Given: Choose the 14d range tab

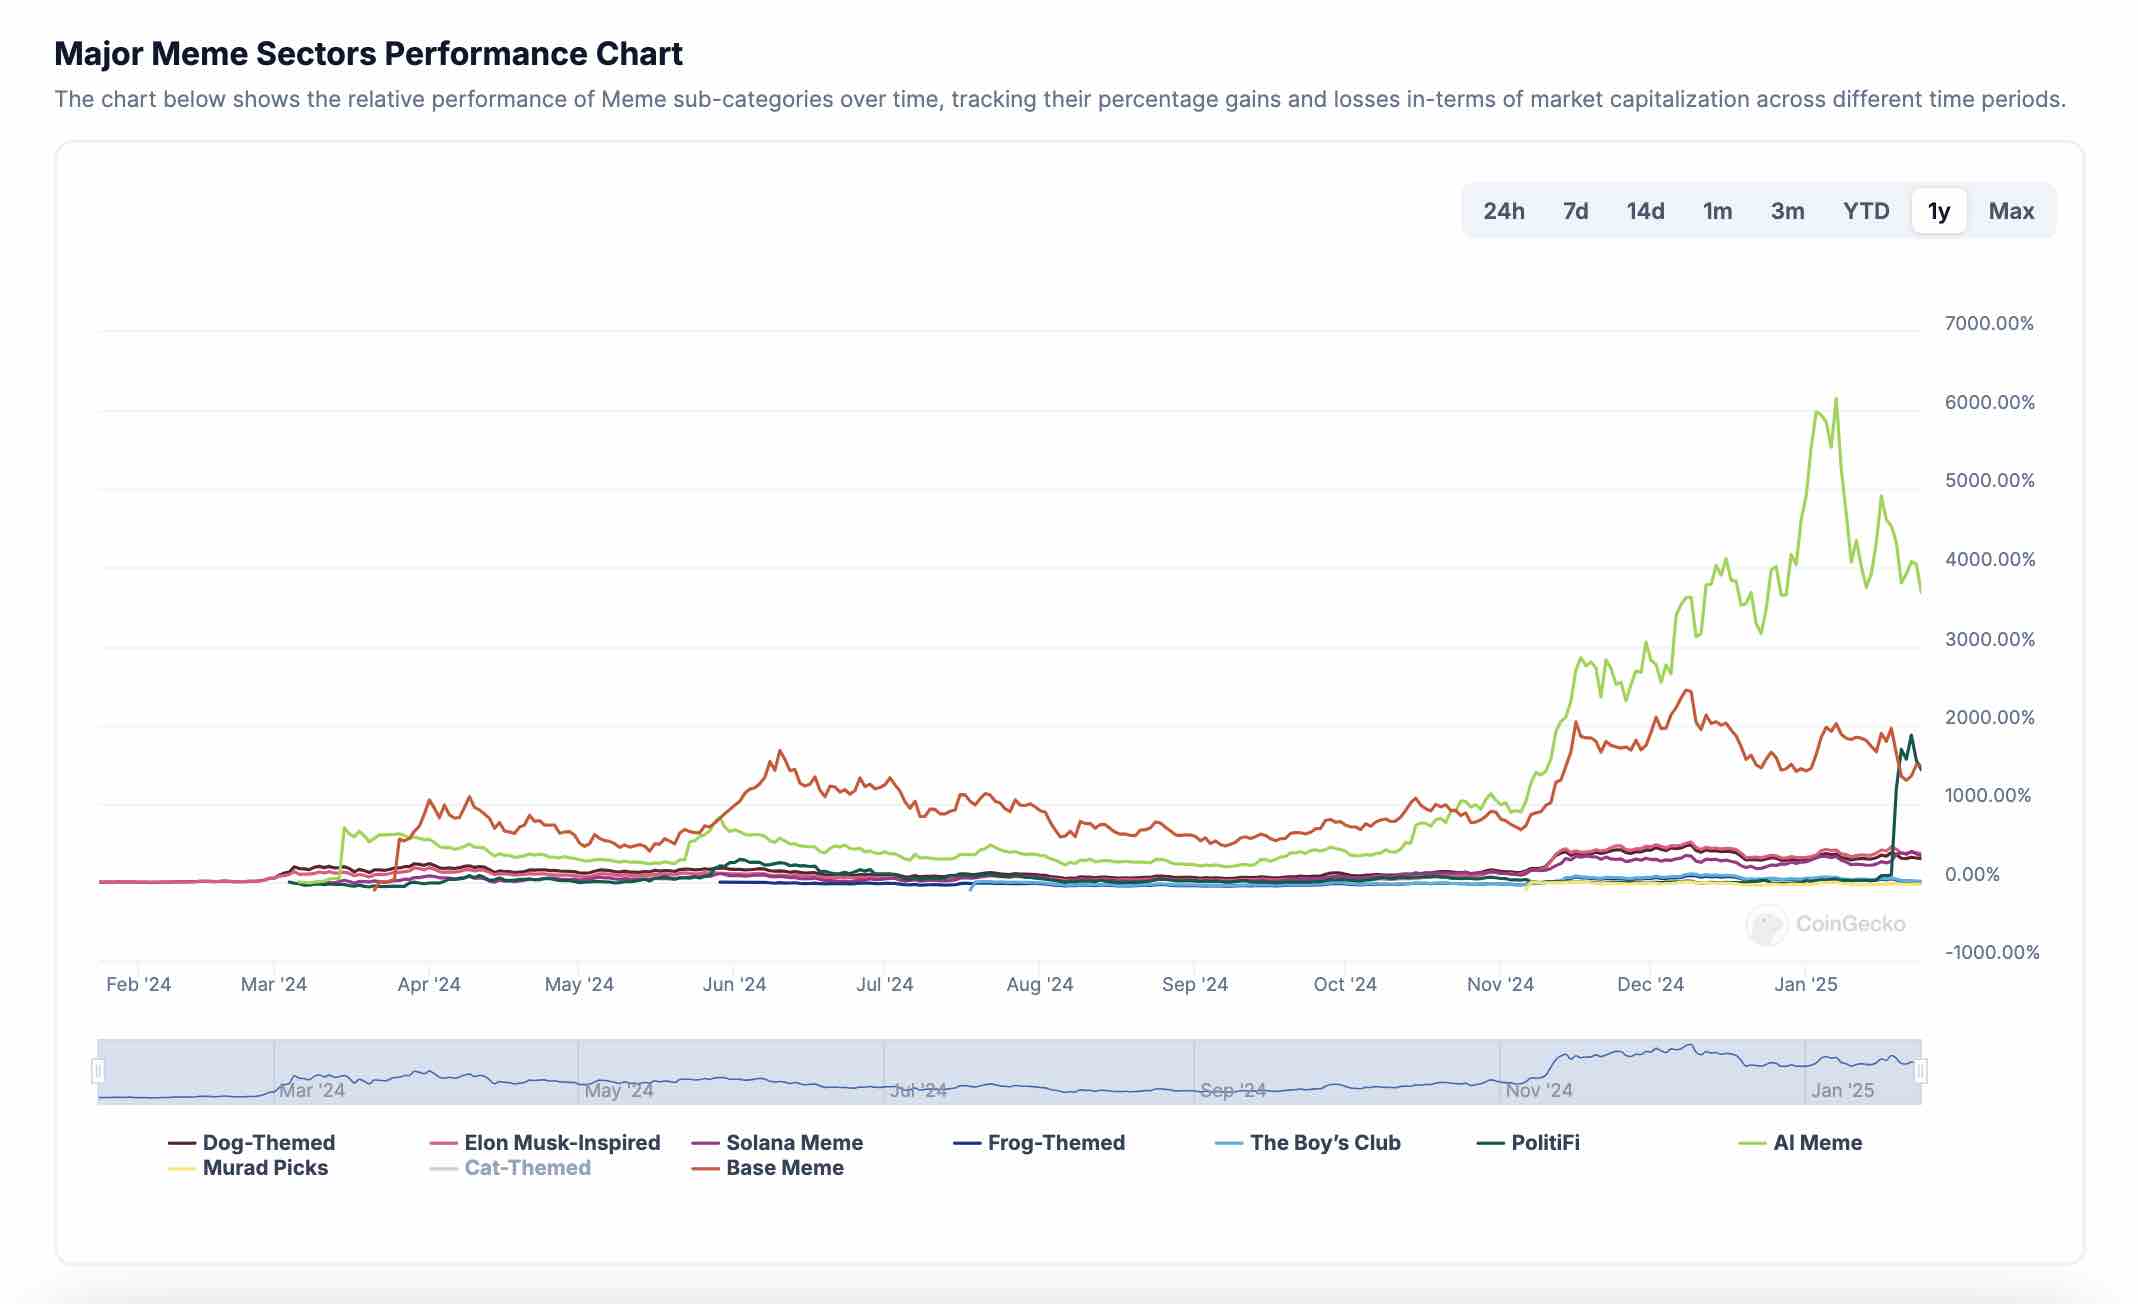Looking at the screenshot, I should pyautogui.click(x=1645, y=211).
